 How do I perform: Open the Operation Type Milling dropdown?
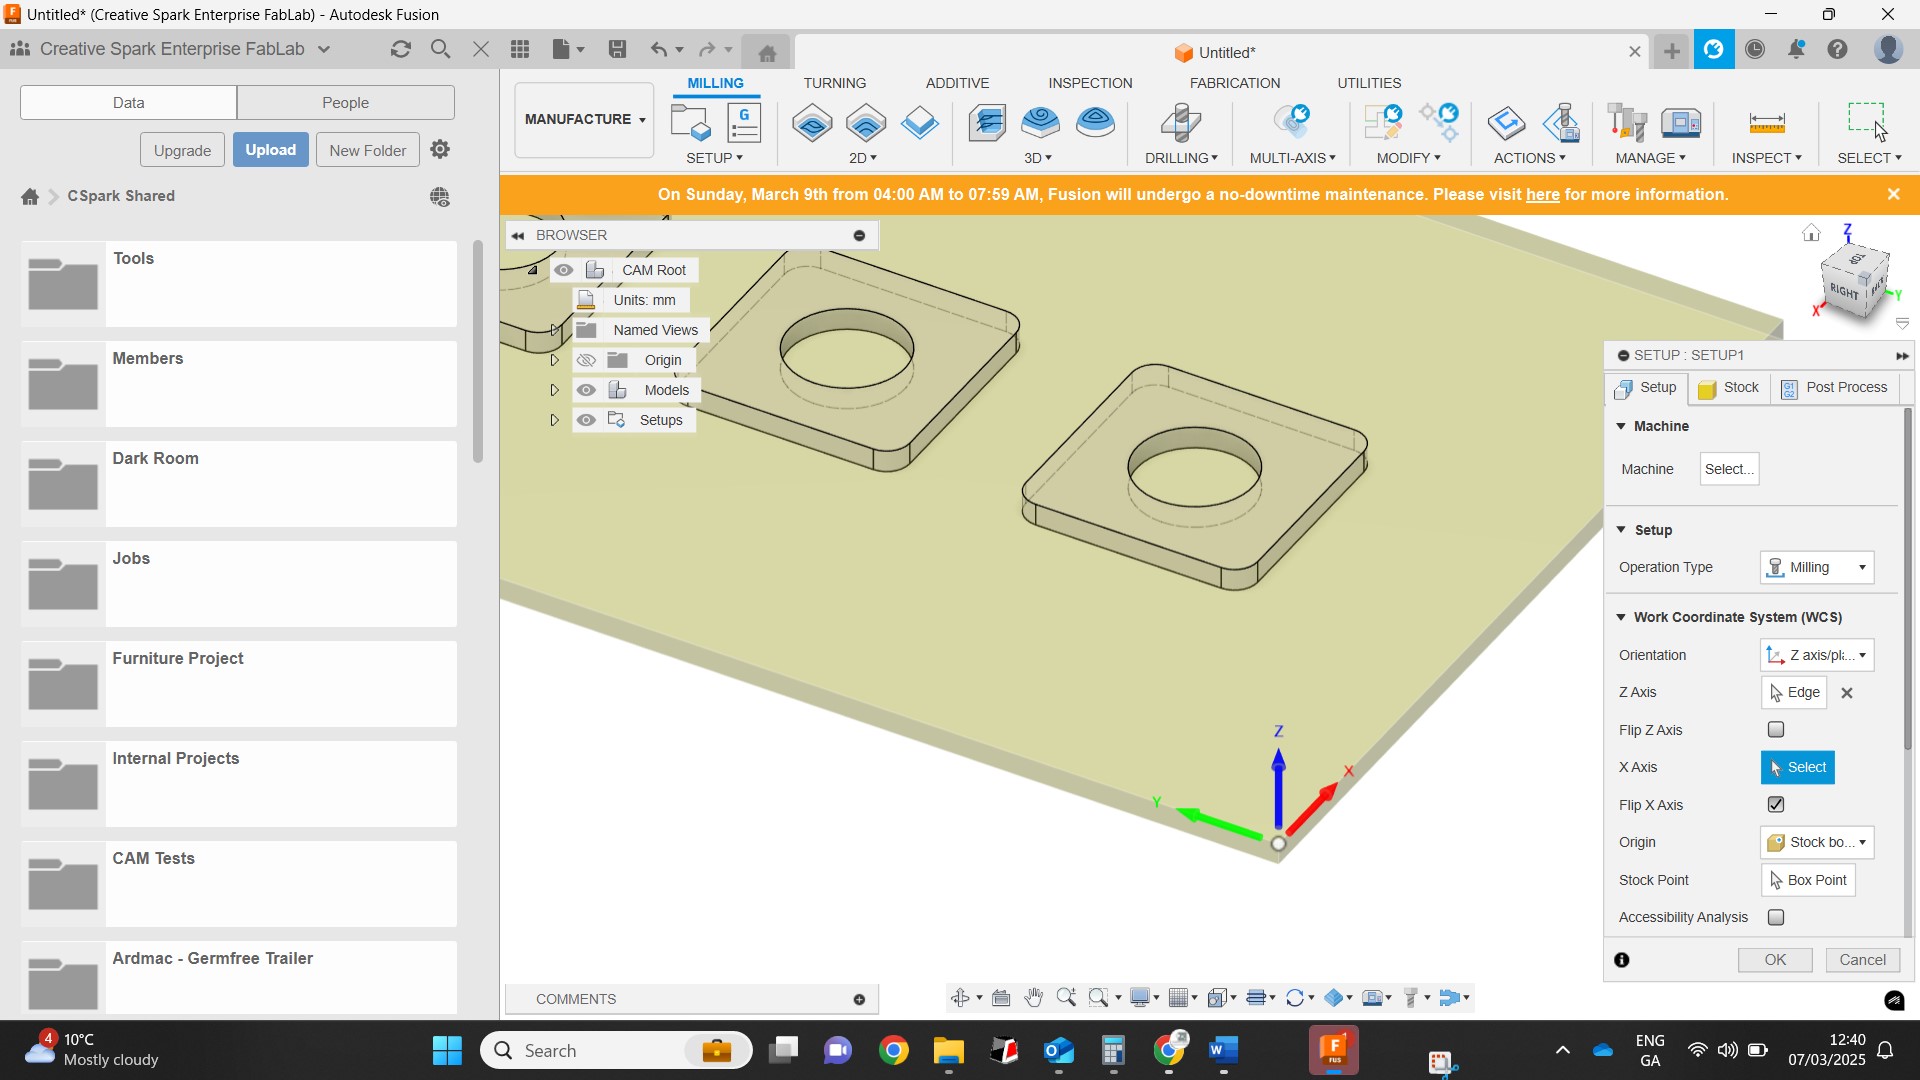pos(1817,567)
